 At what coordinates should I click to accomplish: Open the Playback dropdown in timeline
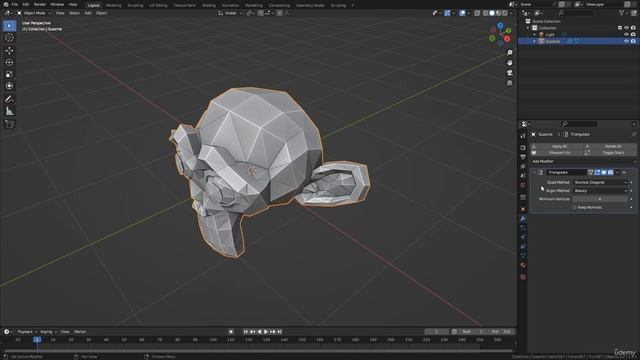(x=27, y=332)
